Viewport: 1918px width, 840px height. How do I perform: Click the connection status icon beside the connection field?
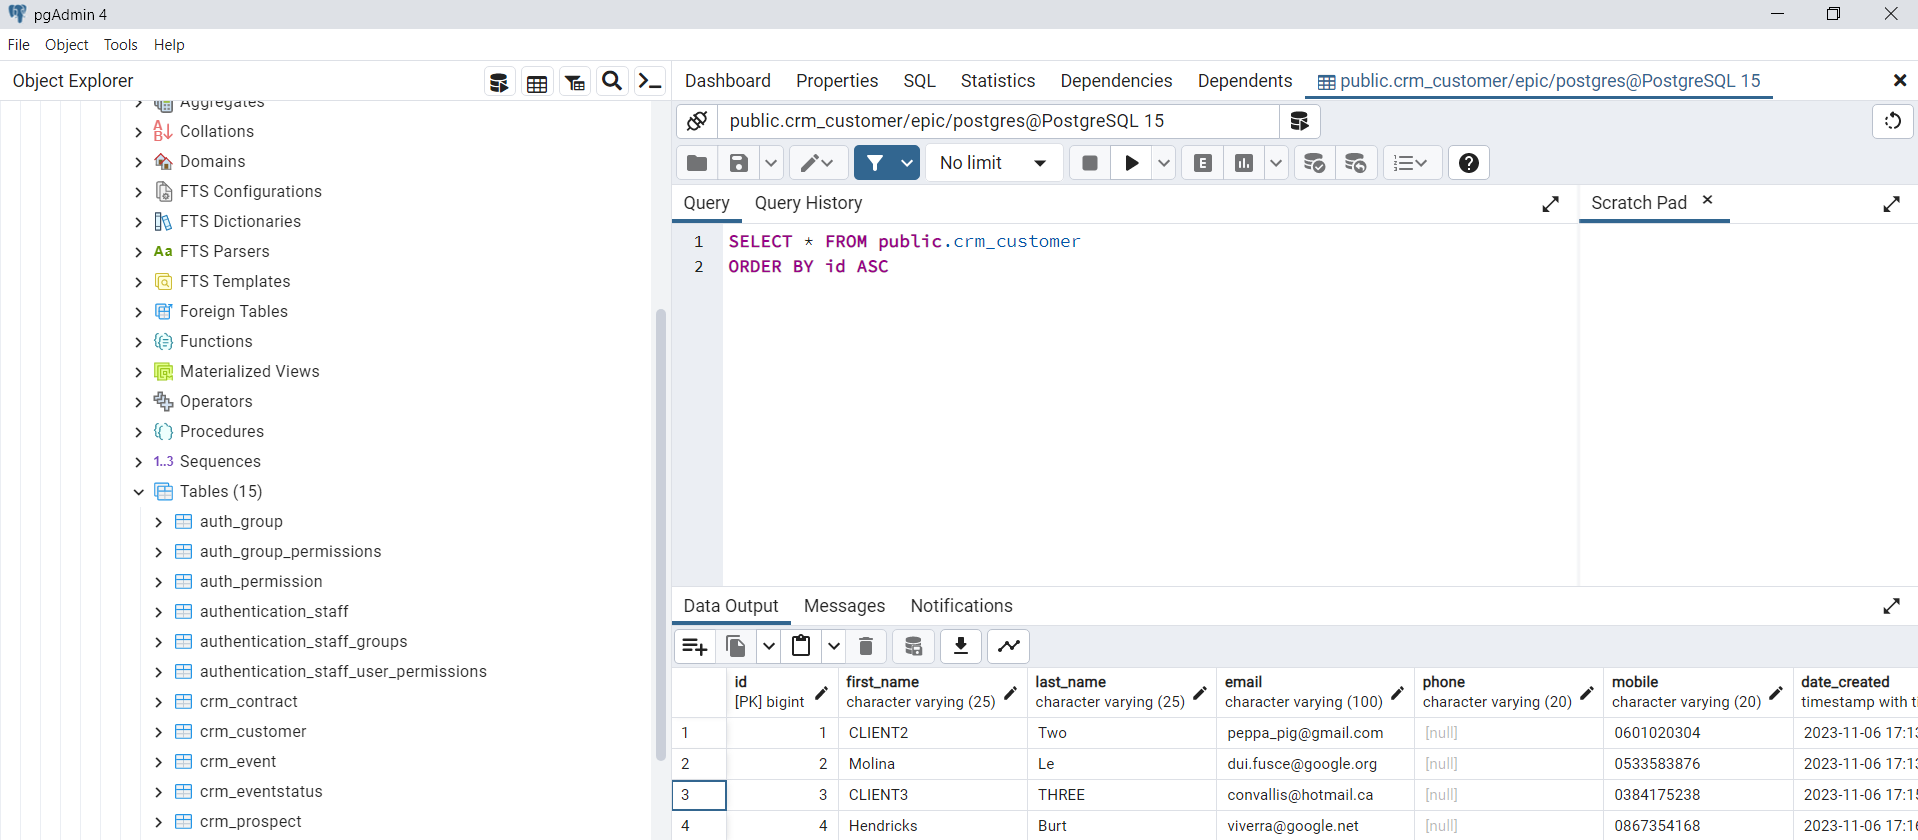pyautogui.click(x=697, y=121)
